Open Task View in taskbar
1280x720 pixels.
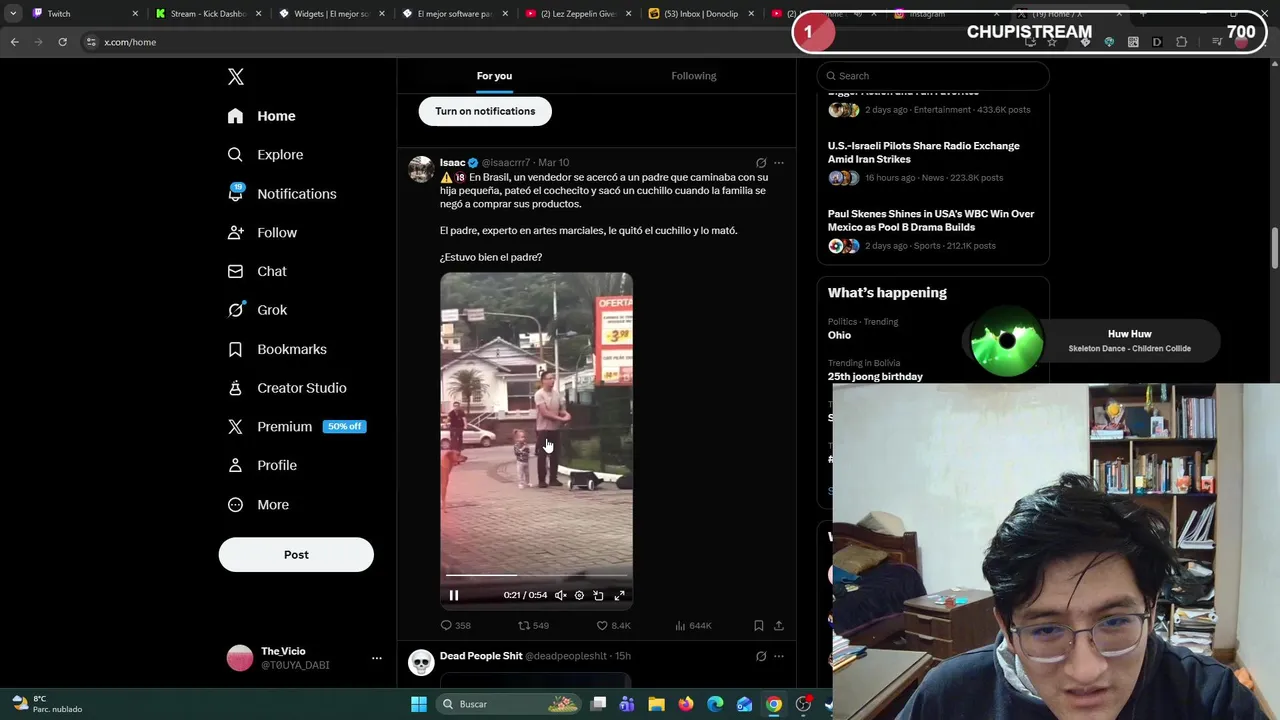(x=598, y=704)
